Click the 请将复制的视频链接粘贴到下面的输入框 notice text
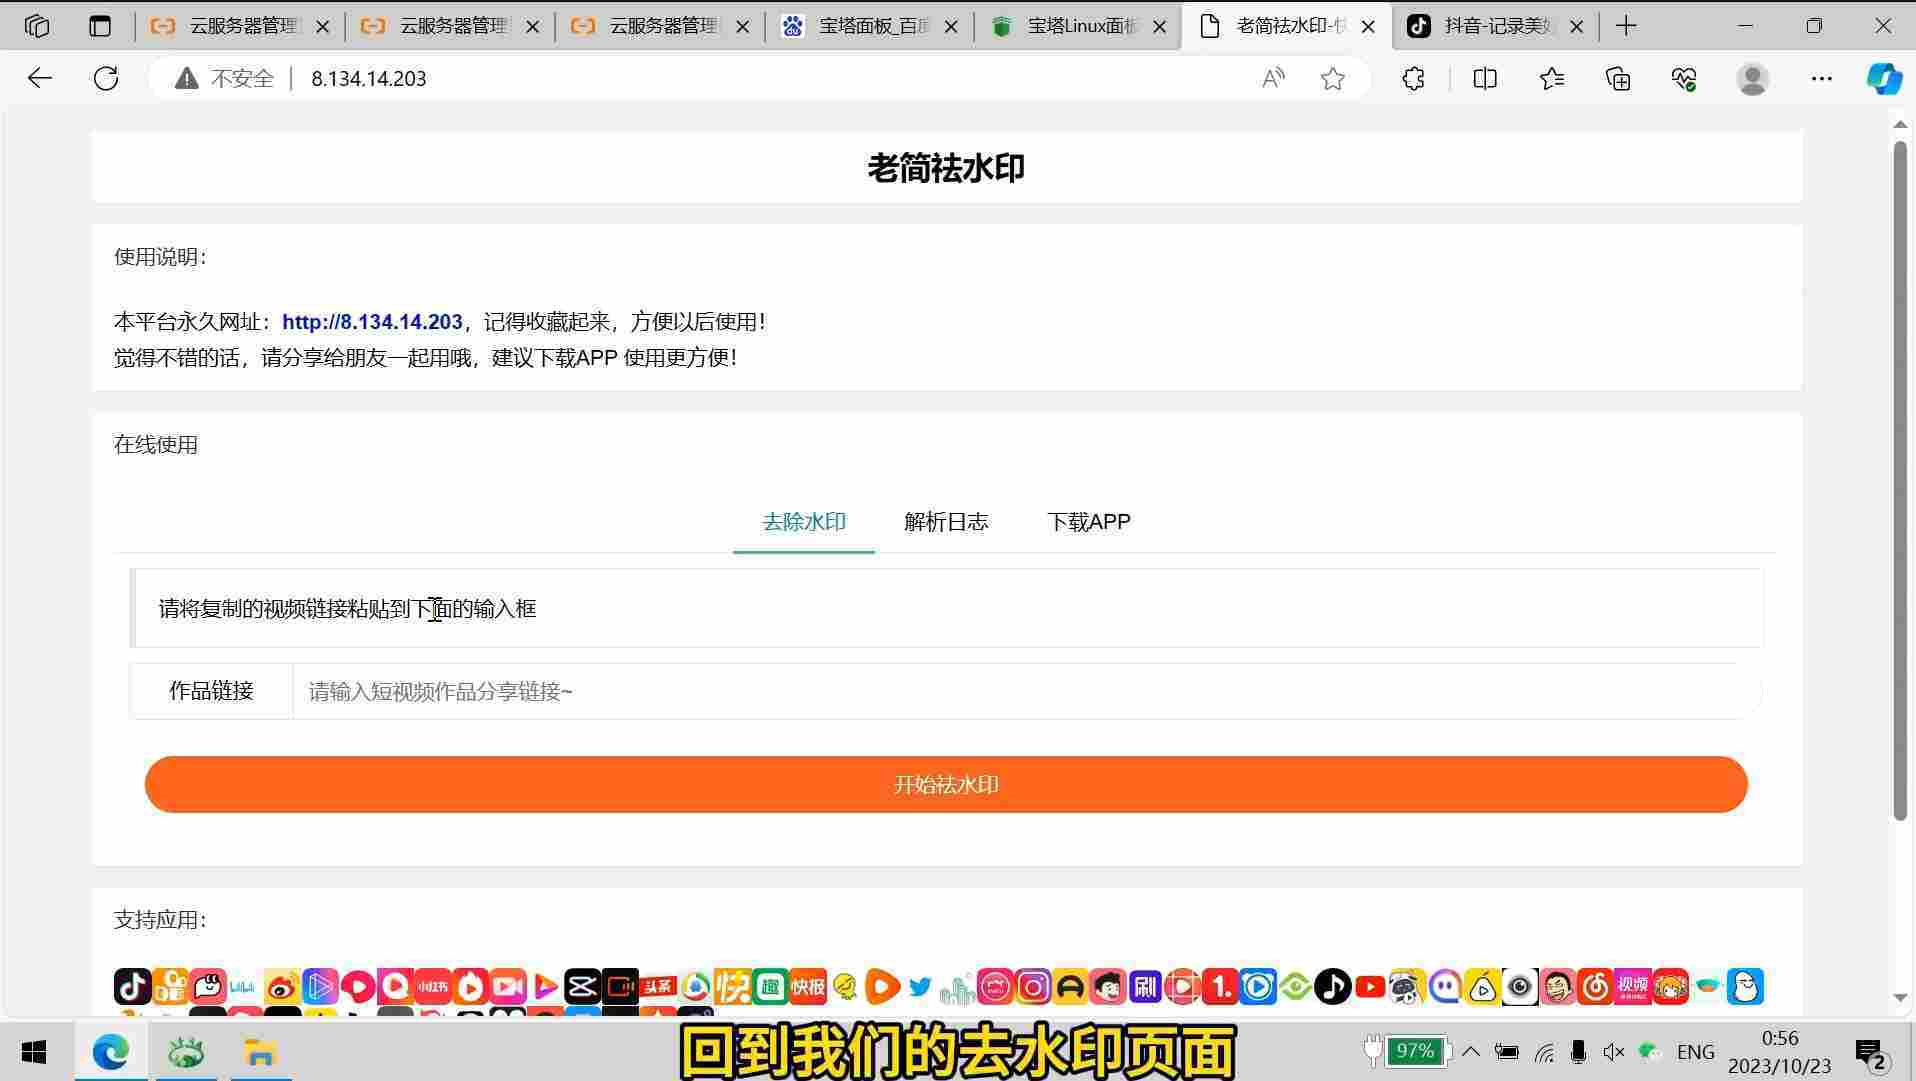Image resolution: width=1916 pixels, height=1081 pixels. click(347, 609)
